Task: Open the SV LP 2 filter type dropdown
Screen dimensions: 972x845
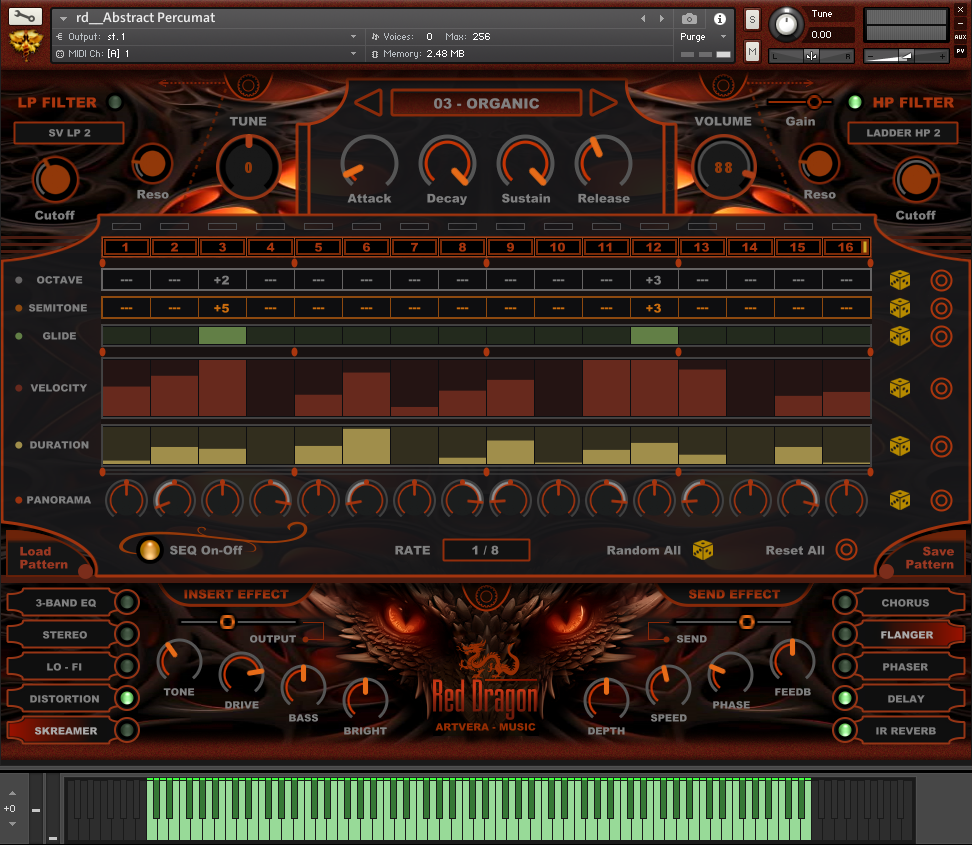Action: 69,133
